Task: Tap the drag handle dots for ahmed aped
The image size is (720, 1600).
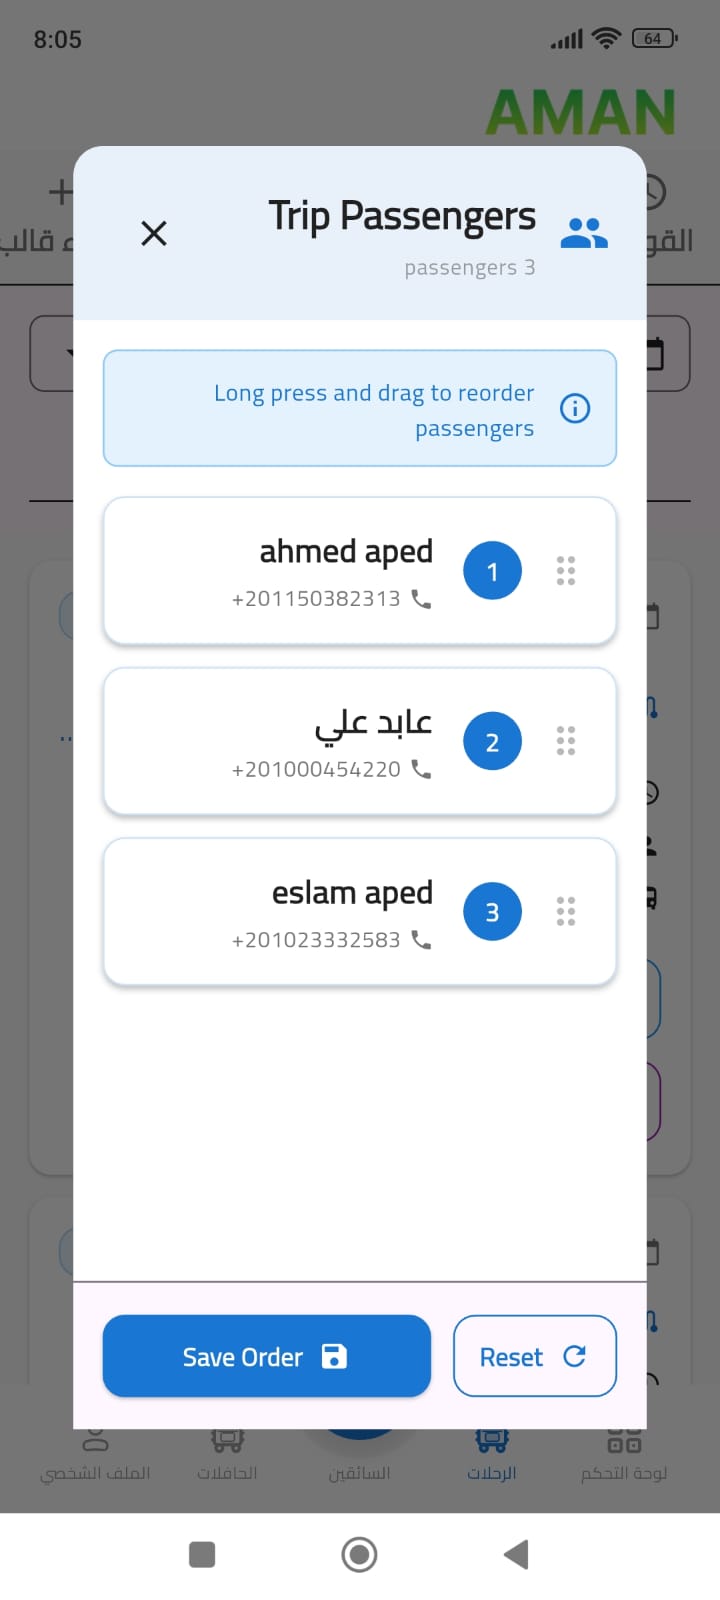Action: pos(566,570)
